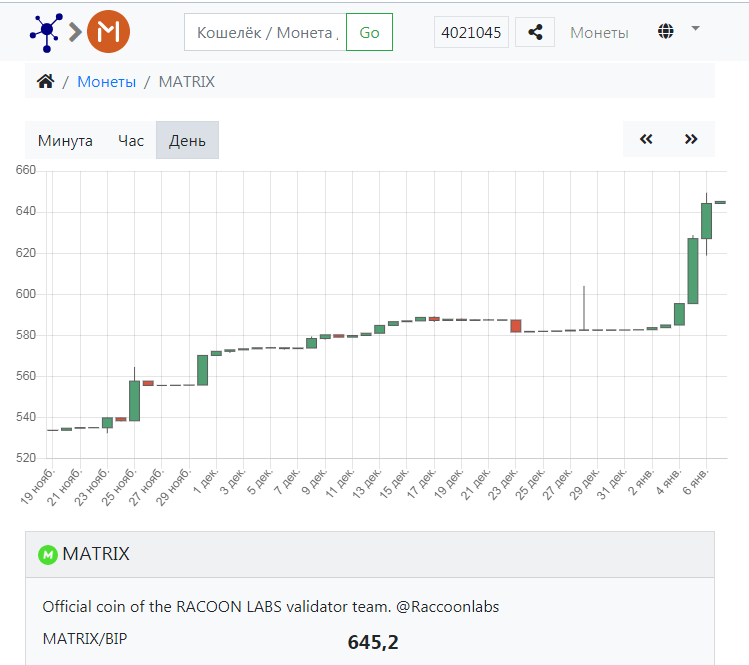Switch chart to Час interval
749x665 pixels.
pos(131,140)
